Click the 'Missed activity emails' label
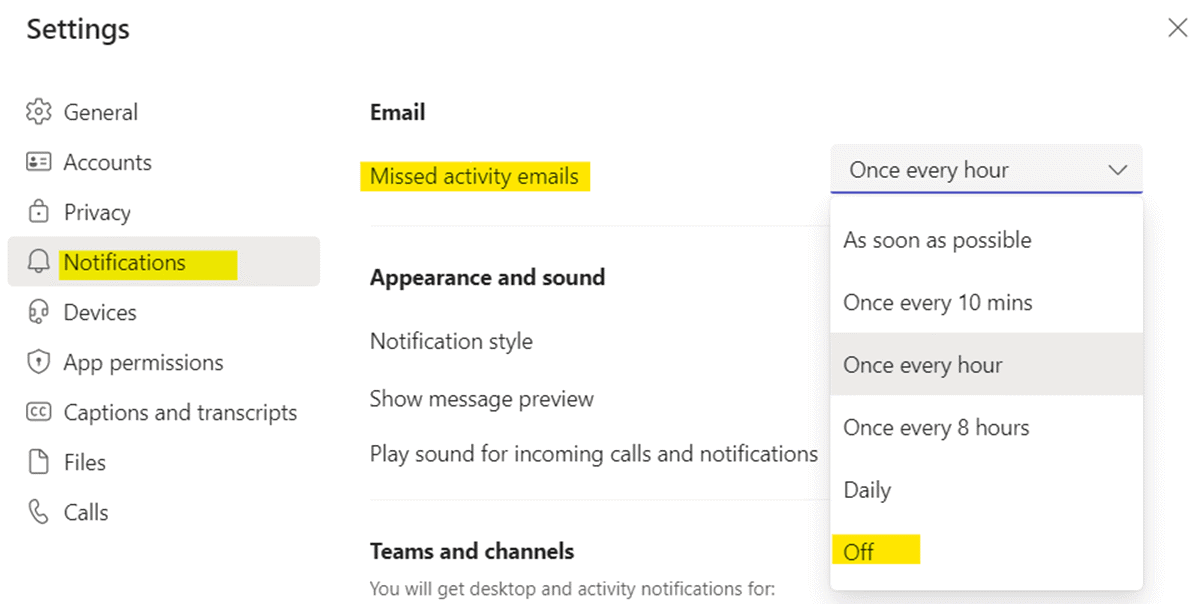 pyautogui.click(x=474, y=176)
